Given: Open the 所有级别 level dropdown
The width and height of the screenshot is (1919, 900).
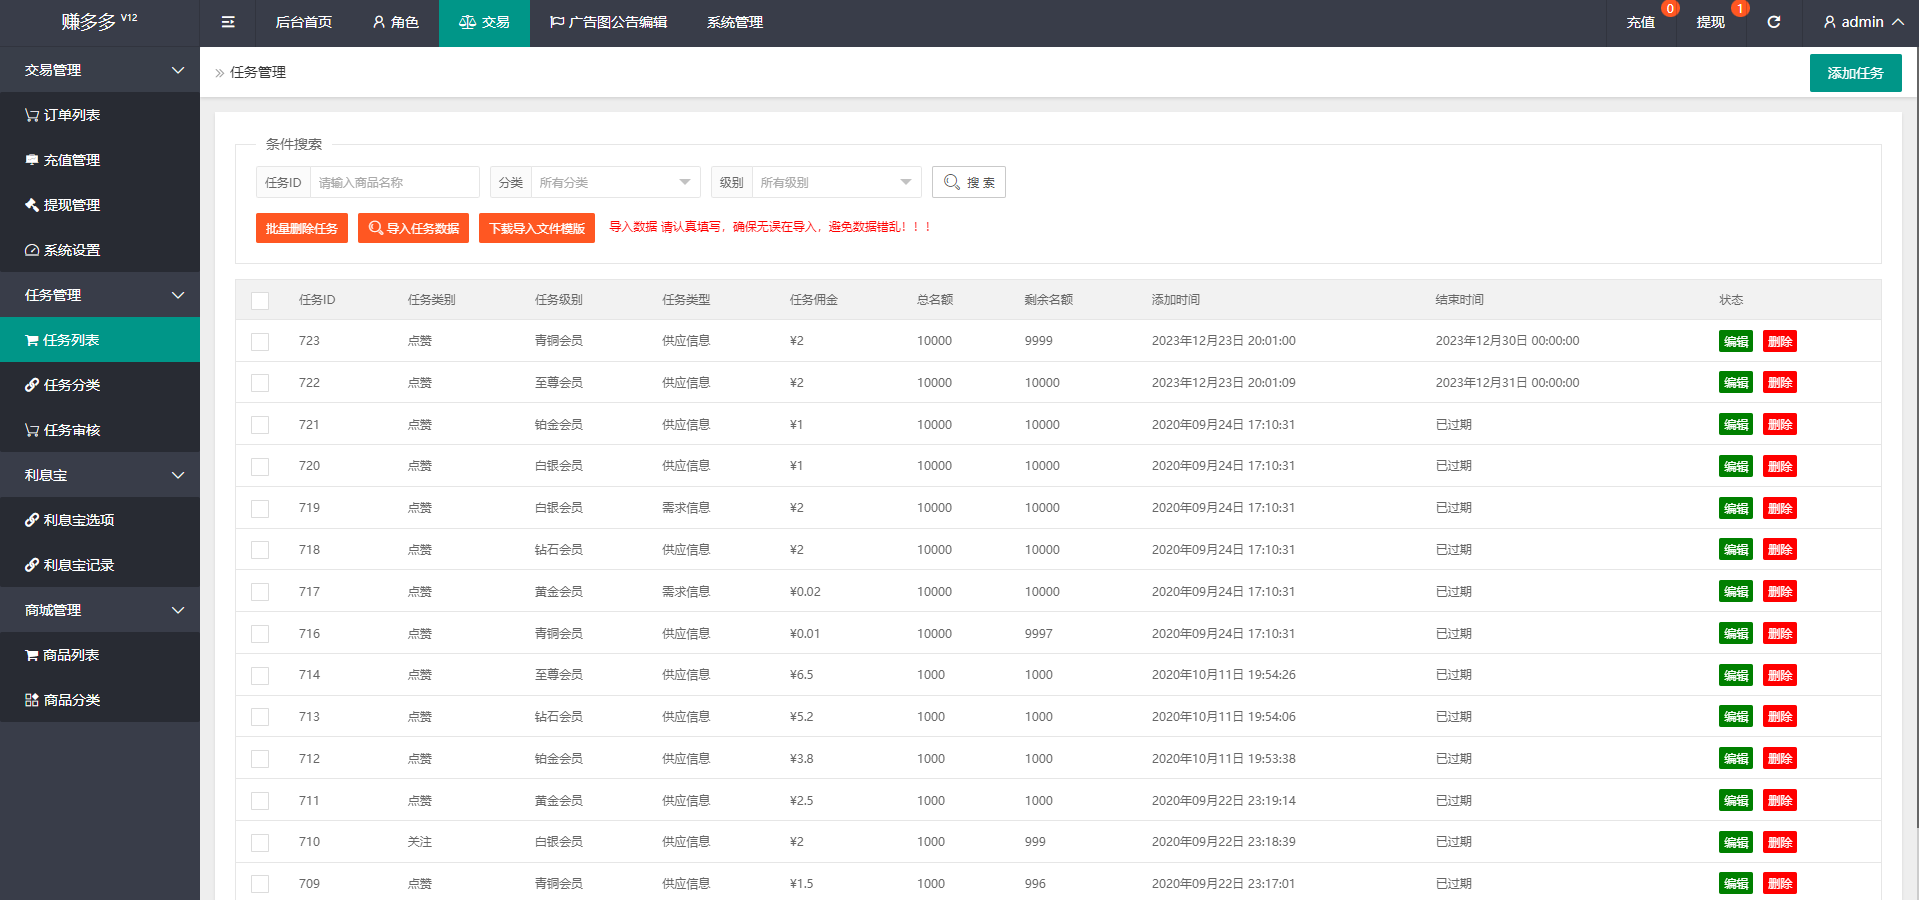Looking at the screenshot, I should point(836,182).
